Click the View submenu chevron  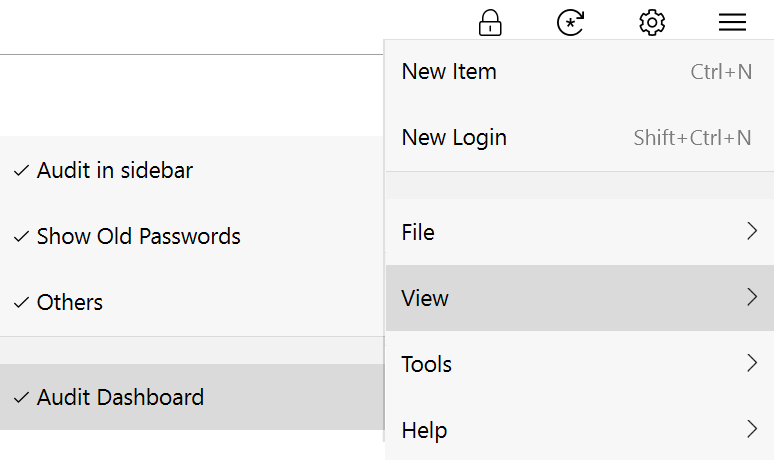click(752, 297)
